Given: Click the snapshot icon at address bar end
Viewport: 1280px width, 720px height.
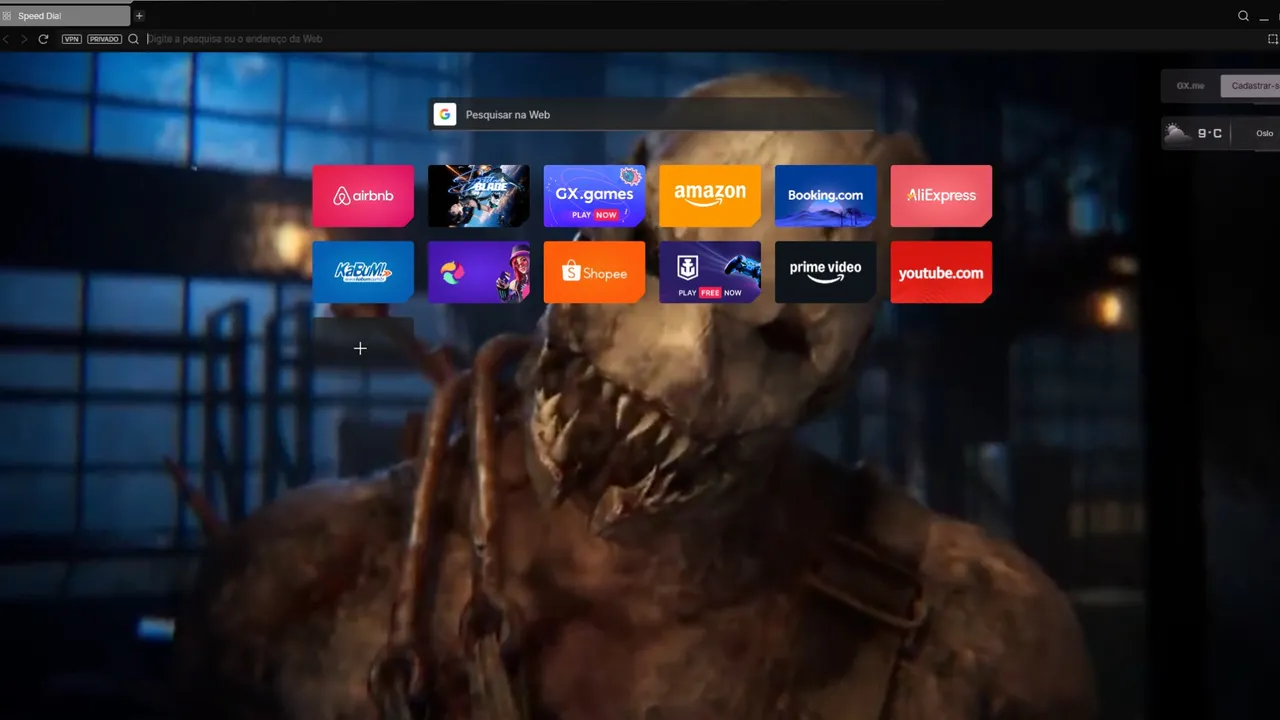Looking at the screenshot, I should [1273, 39].
